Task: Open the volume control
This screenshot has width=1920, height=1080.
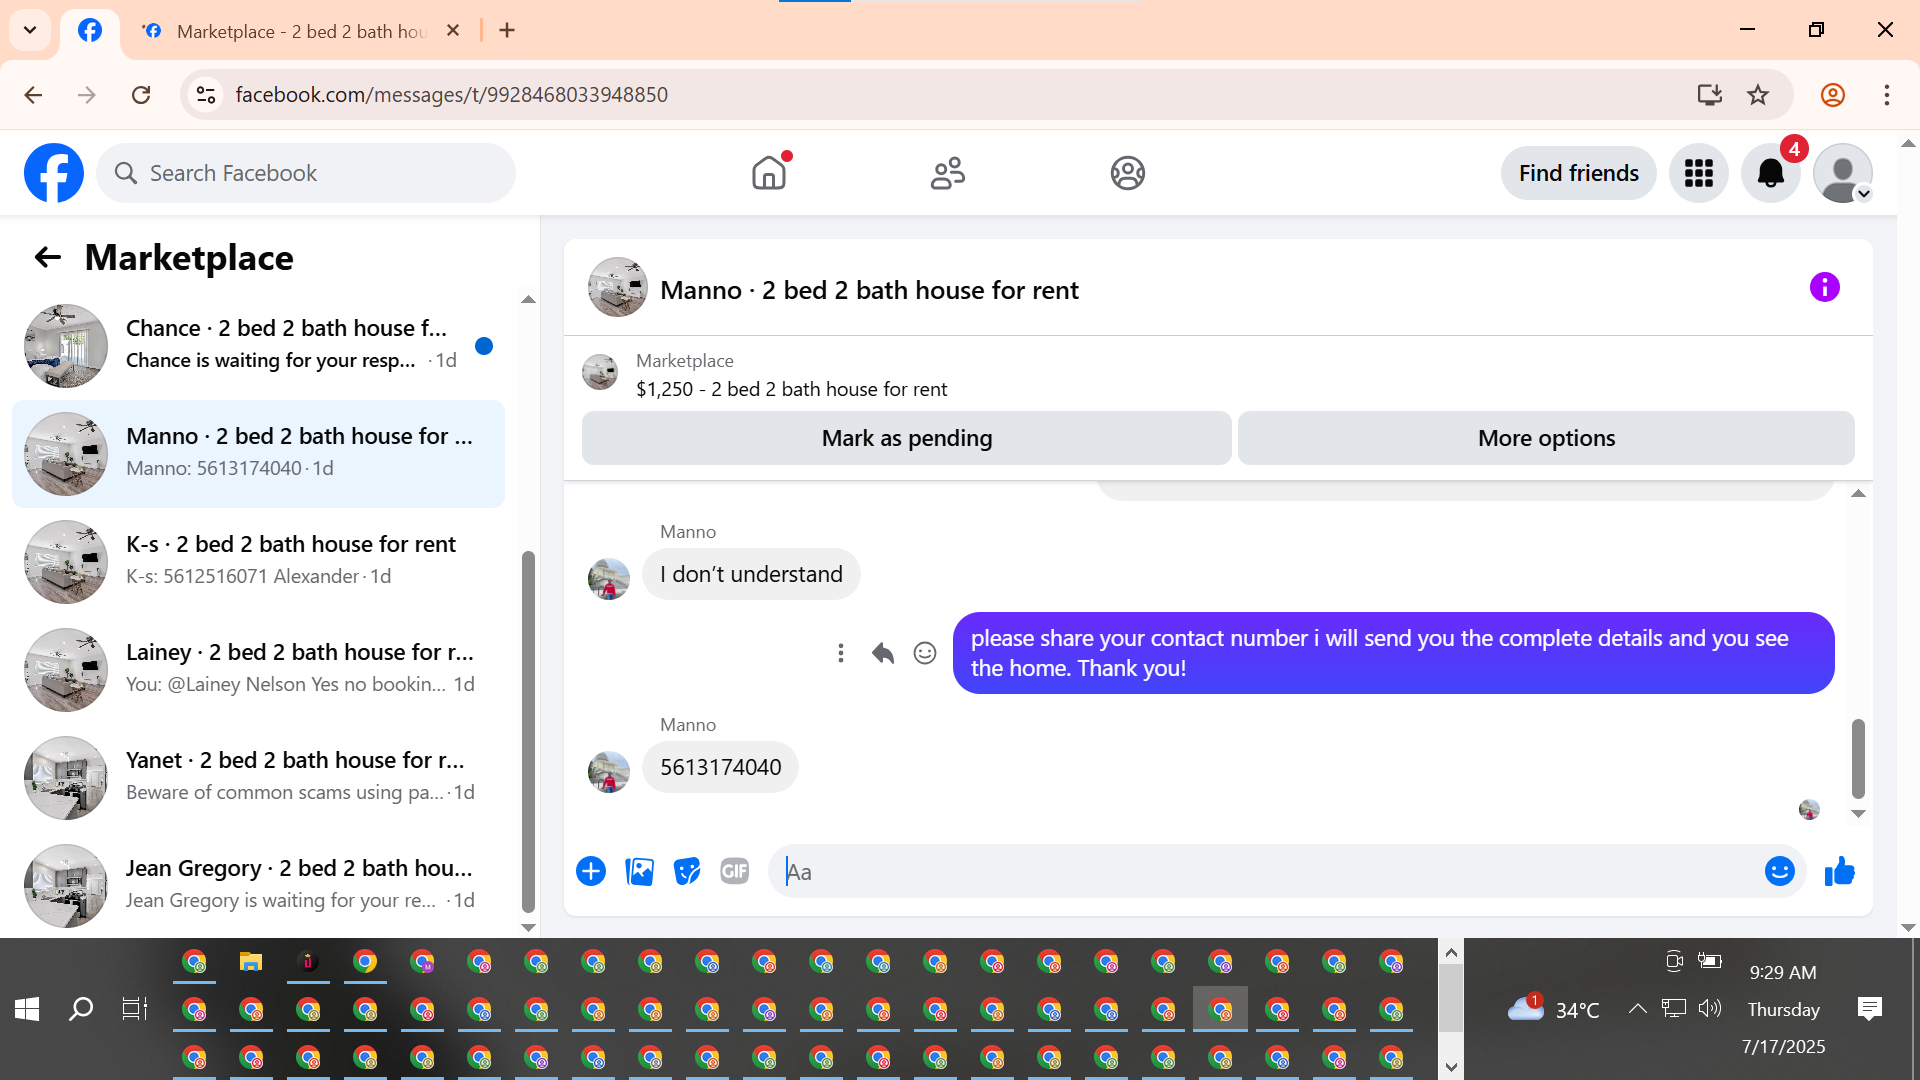Action: (x=1710, y=1008)
